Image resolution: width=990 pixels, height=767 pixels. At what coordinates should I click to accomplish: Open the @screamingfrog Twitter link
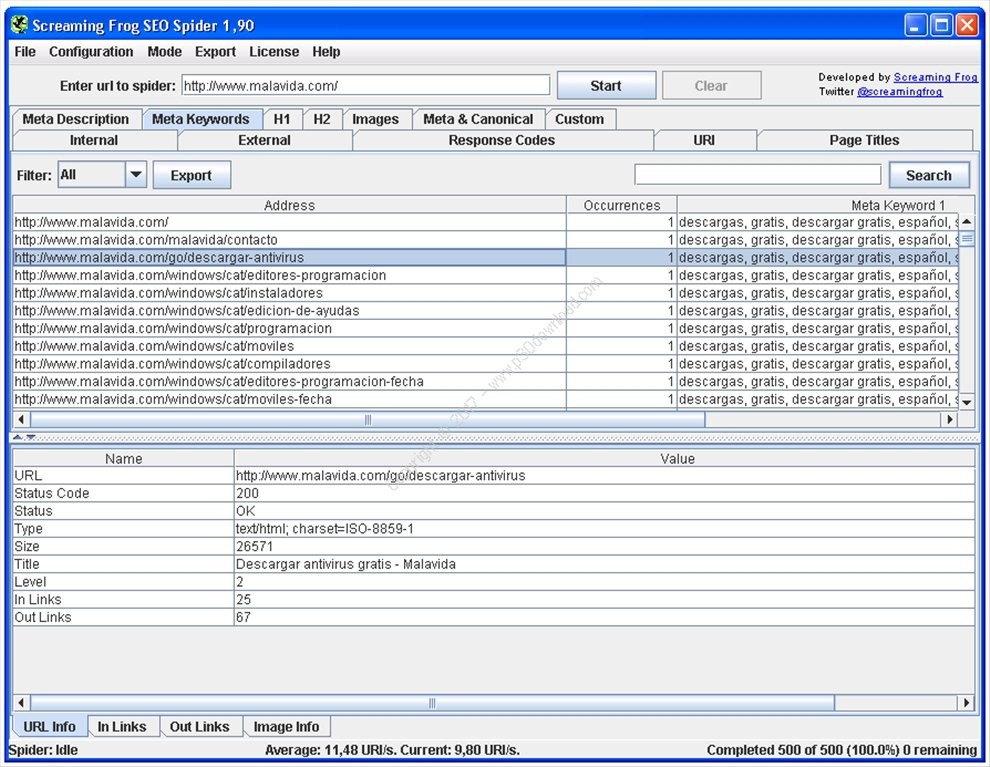click(900, 92)
